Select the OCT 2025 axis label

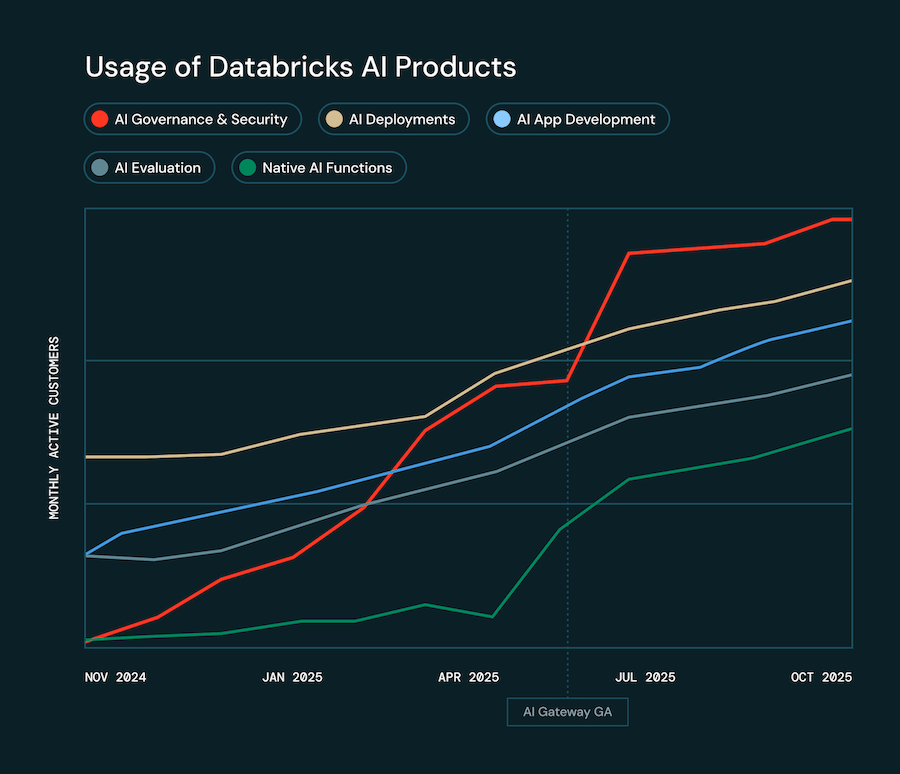[x=820, y=677]
